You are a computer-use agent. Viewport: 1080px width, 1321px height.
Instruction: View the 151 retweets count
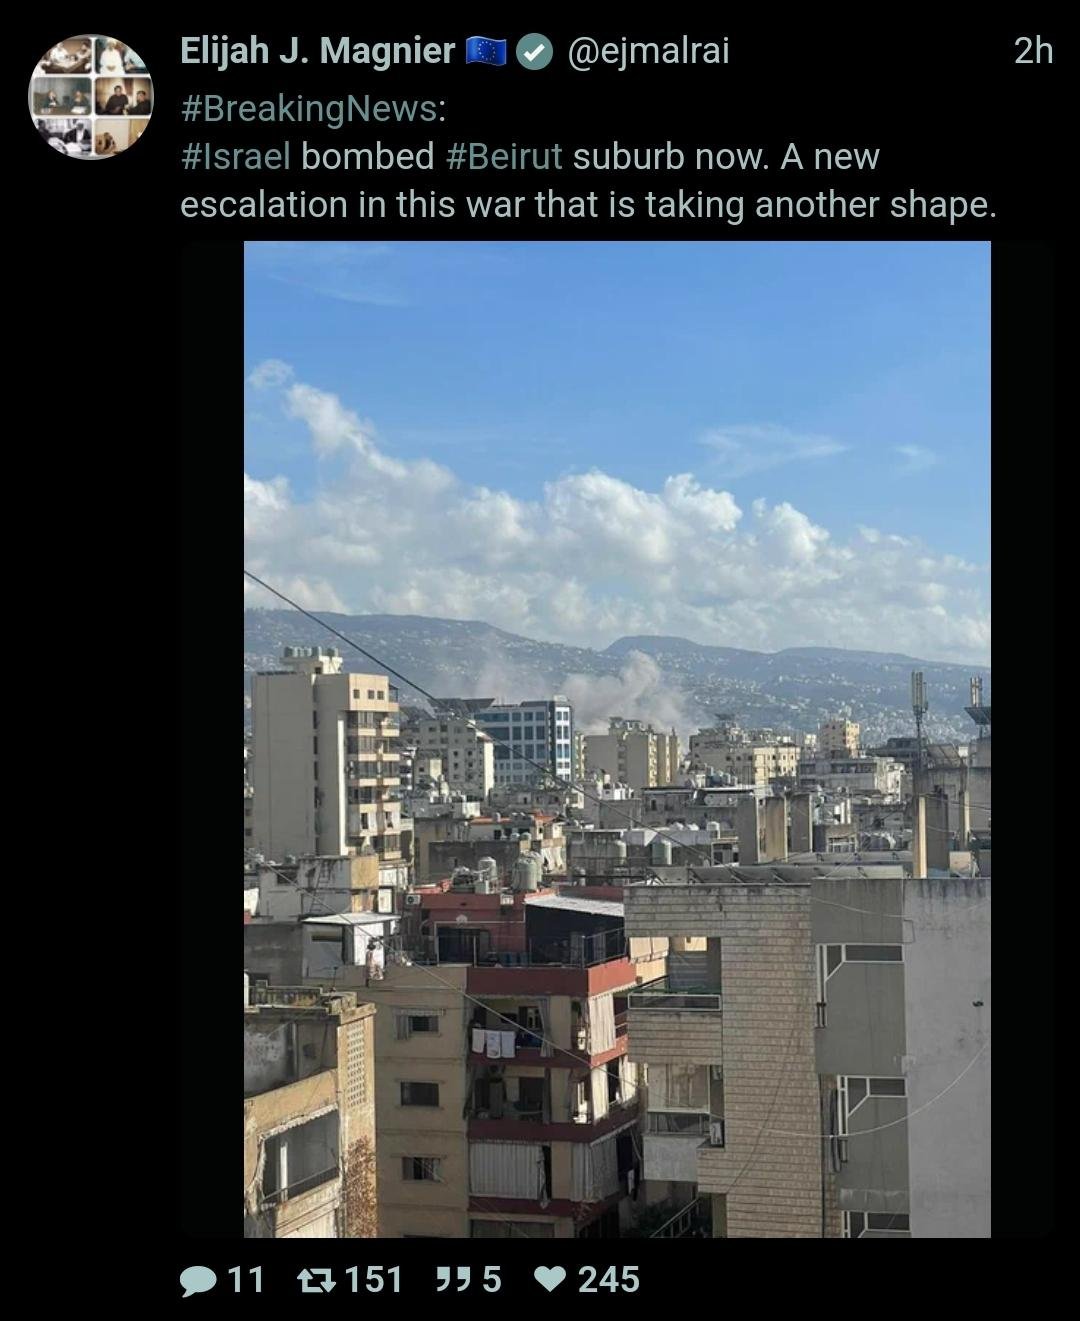373,1279
